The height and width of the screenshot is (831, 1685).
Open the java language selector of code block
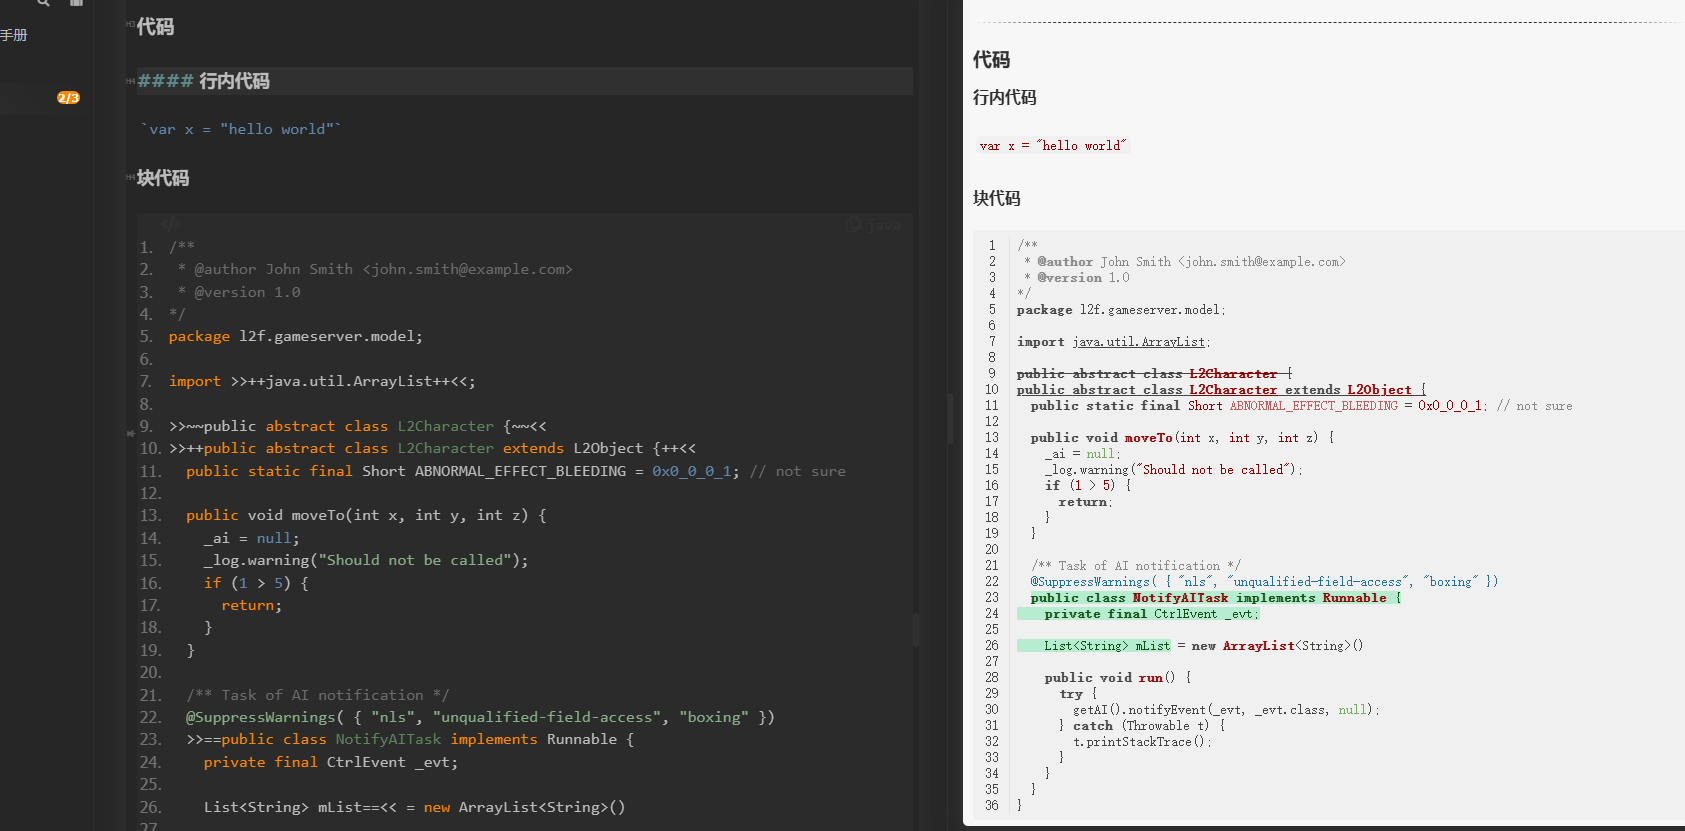click(x=884, y=225)
